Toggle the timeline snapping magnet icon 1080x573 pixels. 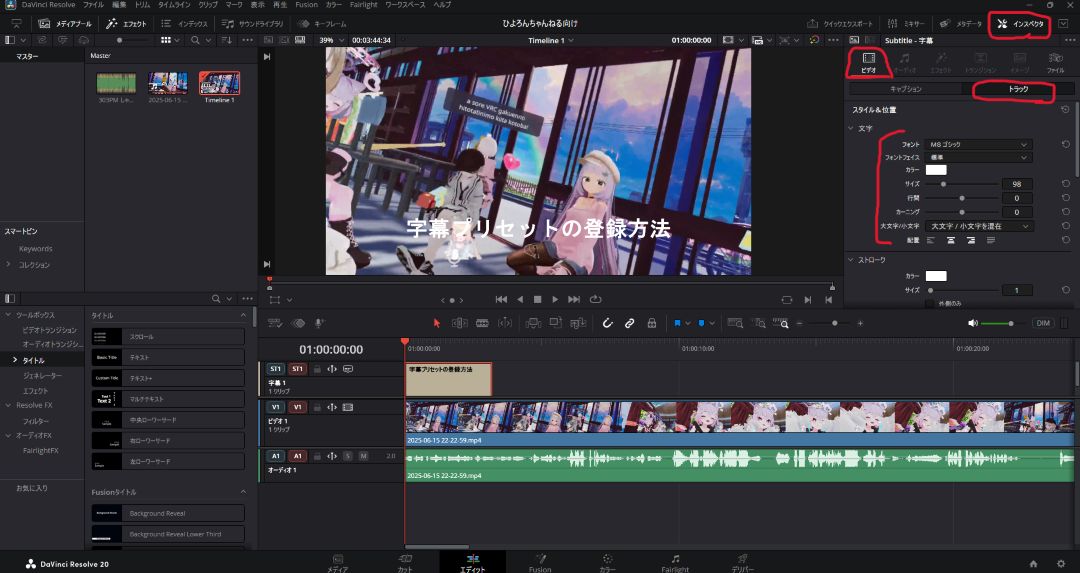607,323
